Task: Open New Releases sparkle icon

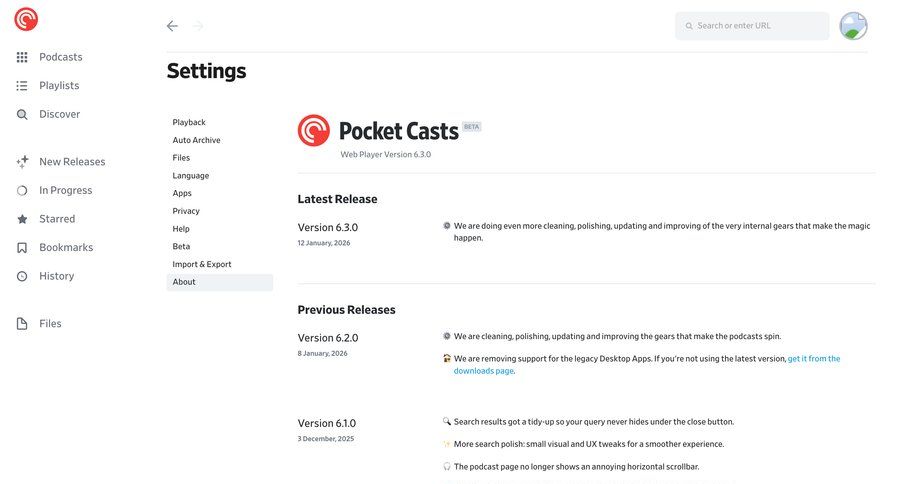Action: [22, 162]
